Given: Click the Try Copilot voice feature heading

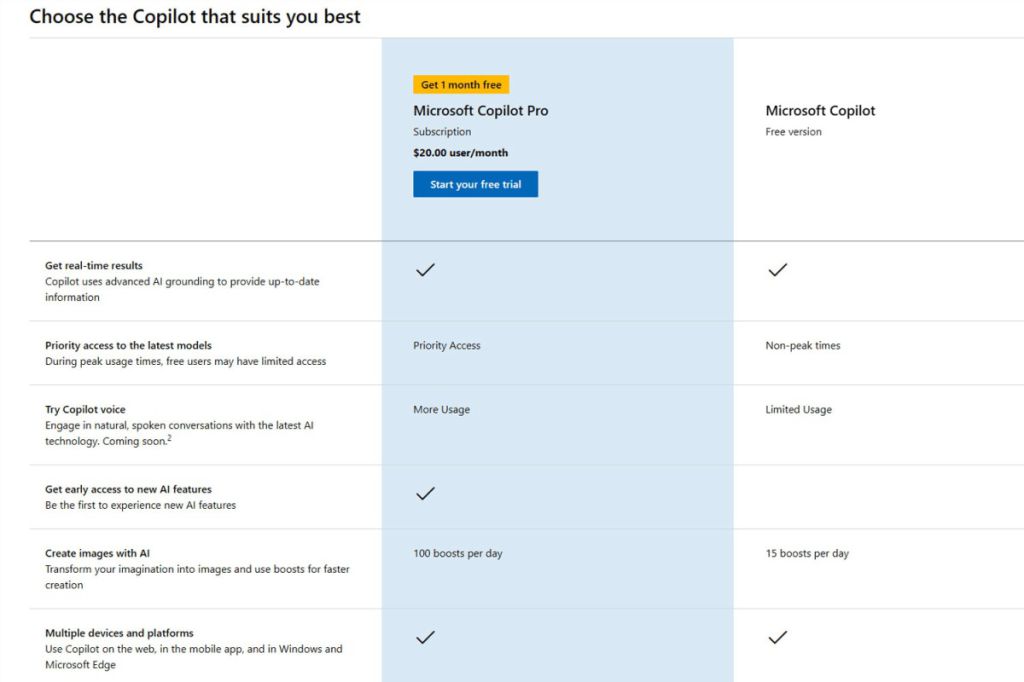Looking at the screenshot, I should pyautogui.click(x=85, y=410).
